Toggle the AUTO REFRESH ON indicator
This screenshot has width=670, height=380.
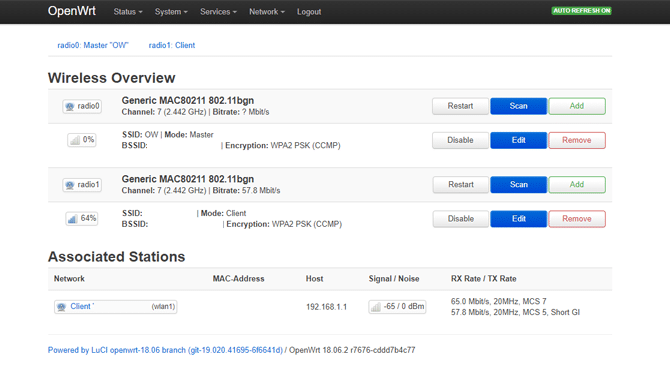pos(581,11)
